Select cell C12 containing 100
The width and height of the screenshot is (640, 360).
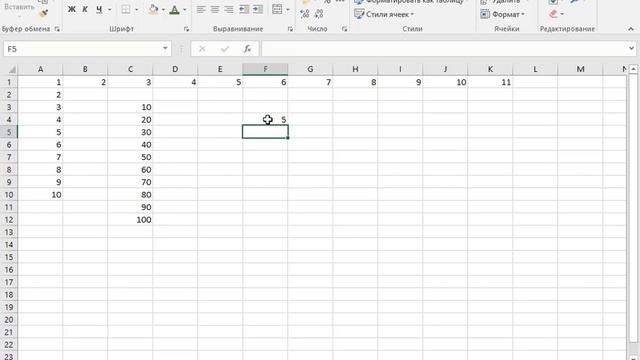pos(130,220)
